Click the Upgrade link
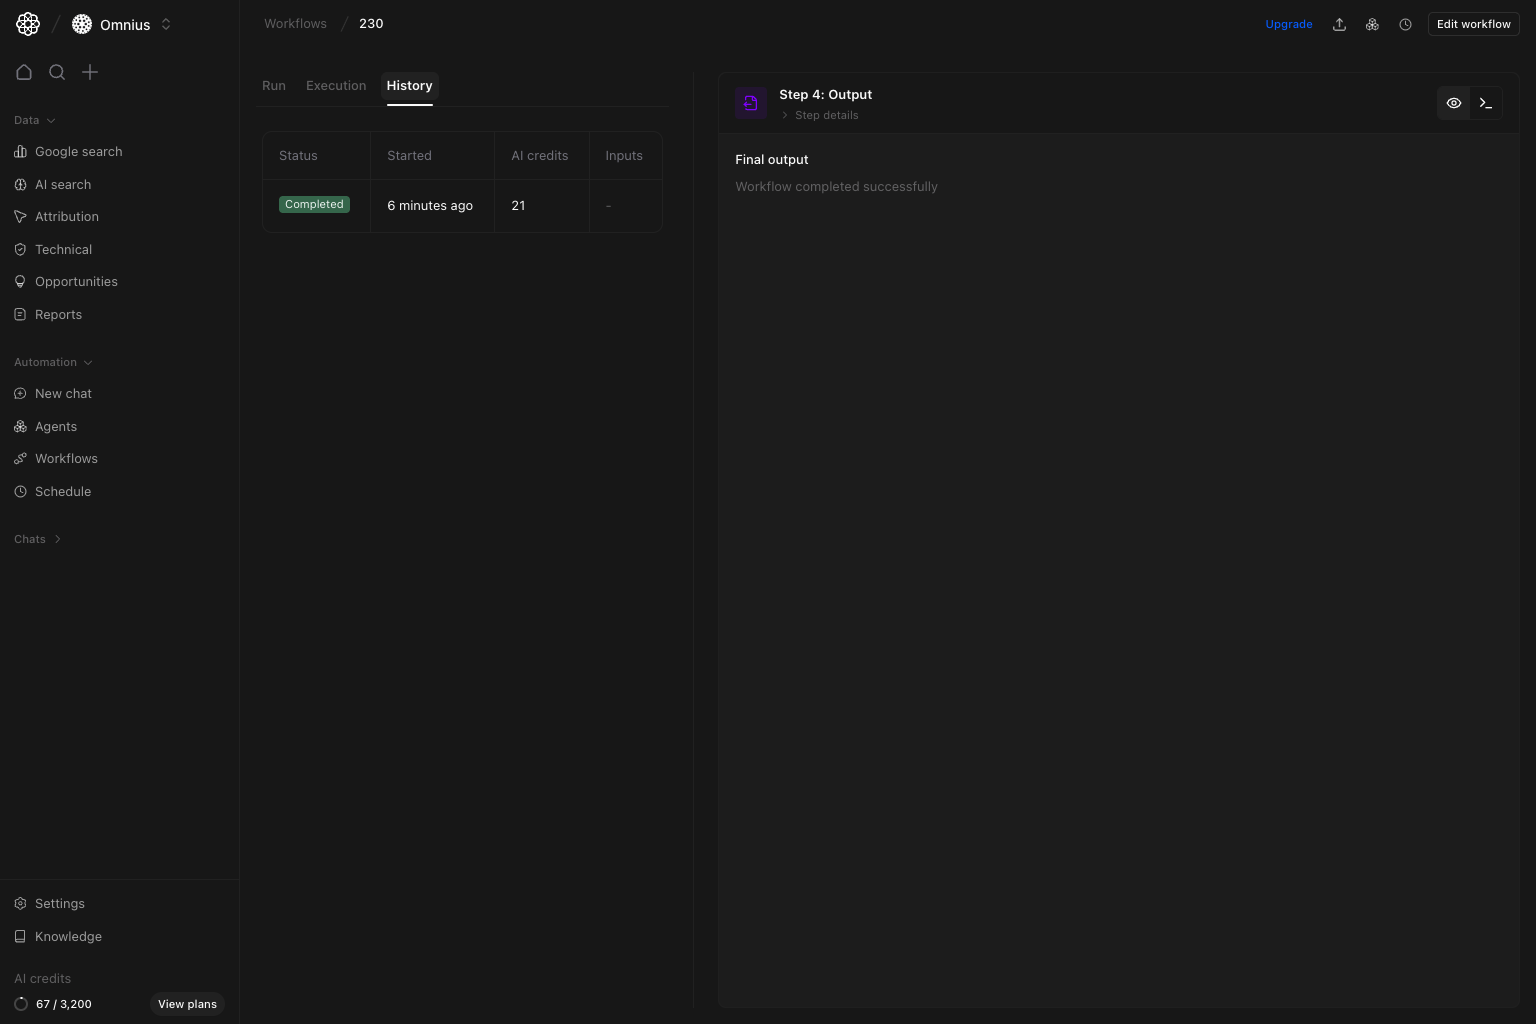 1289,24
